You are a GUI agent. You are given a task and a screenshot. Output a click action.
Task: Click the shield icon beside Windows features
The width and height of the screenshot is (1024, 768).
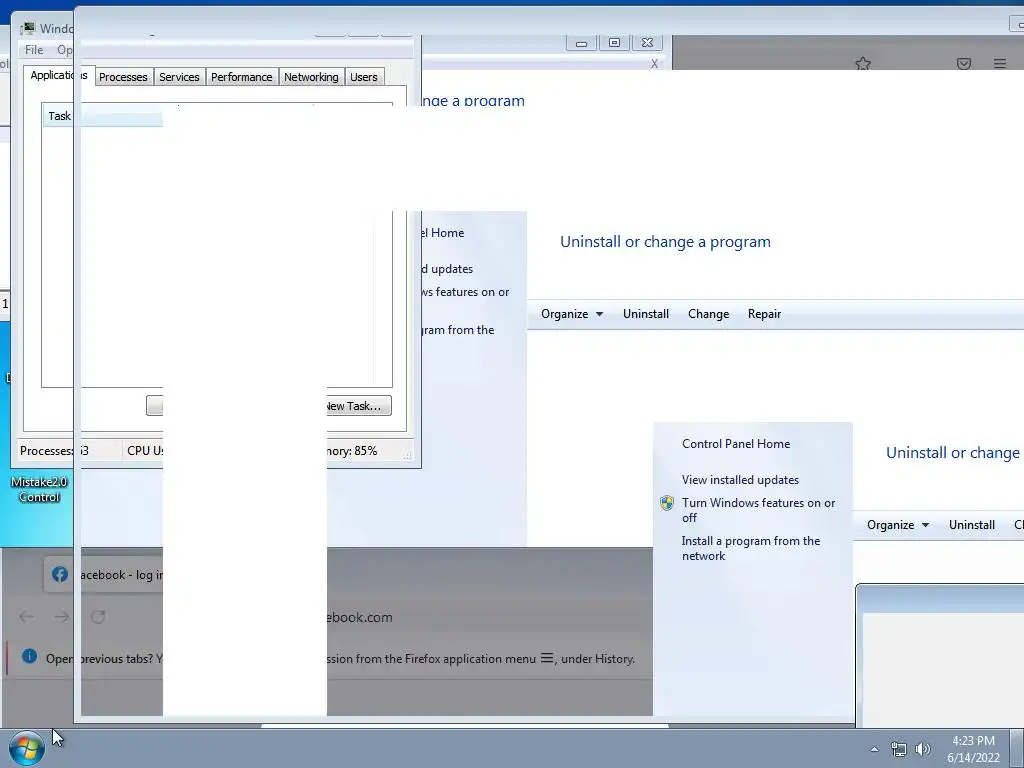[667, 503]
